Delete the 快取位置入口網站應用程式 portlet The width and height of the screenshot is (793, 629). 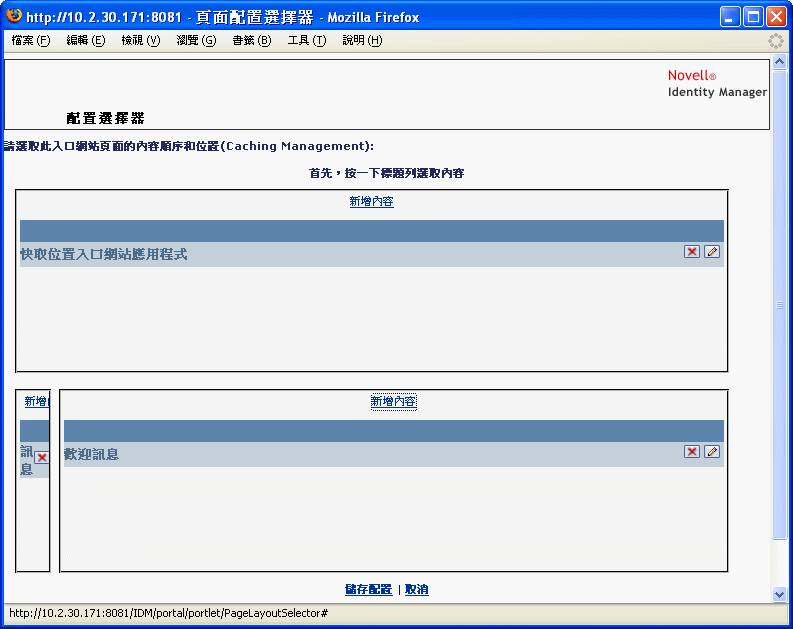(x=691, y=252)
